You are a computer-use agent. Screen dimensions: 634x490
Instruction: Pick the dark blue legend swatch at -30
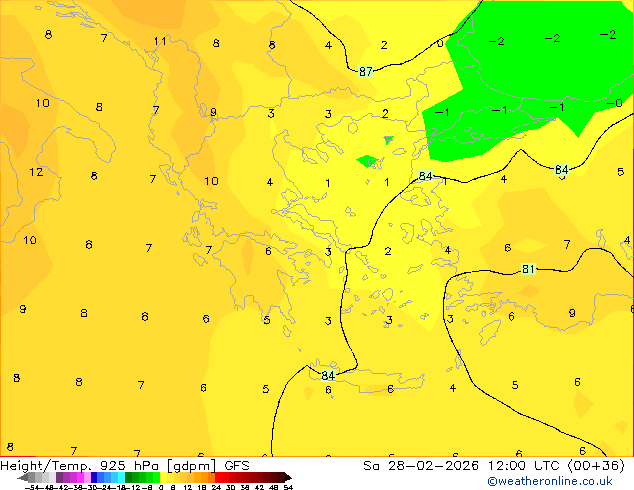point(94,477)
